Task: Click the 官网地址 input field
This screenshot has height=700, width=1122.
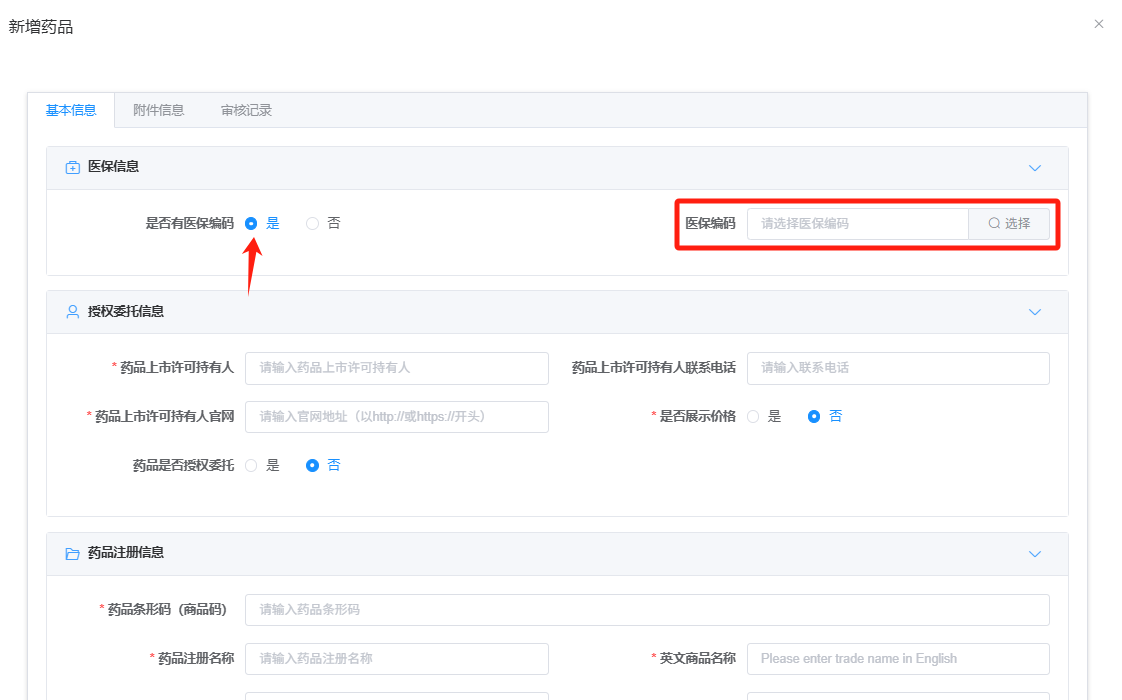Action: [x=397, y=417]
